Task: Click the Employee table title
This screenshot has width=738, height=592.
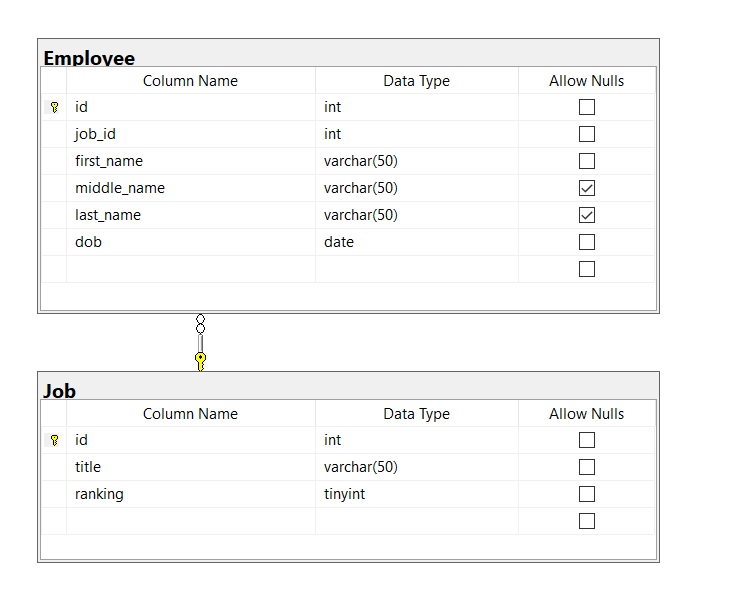Action: pos(89,58)
